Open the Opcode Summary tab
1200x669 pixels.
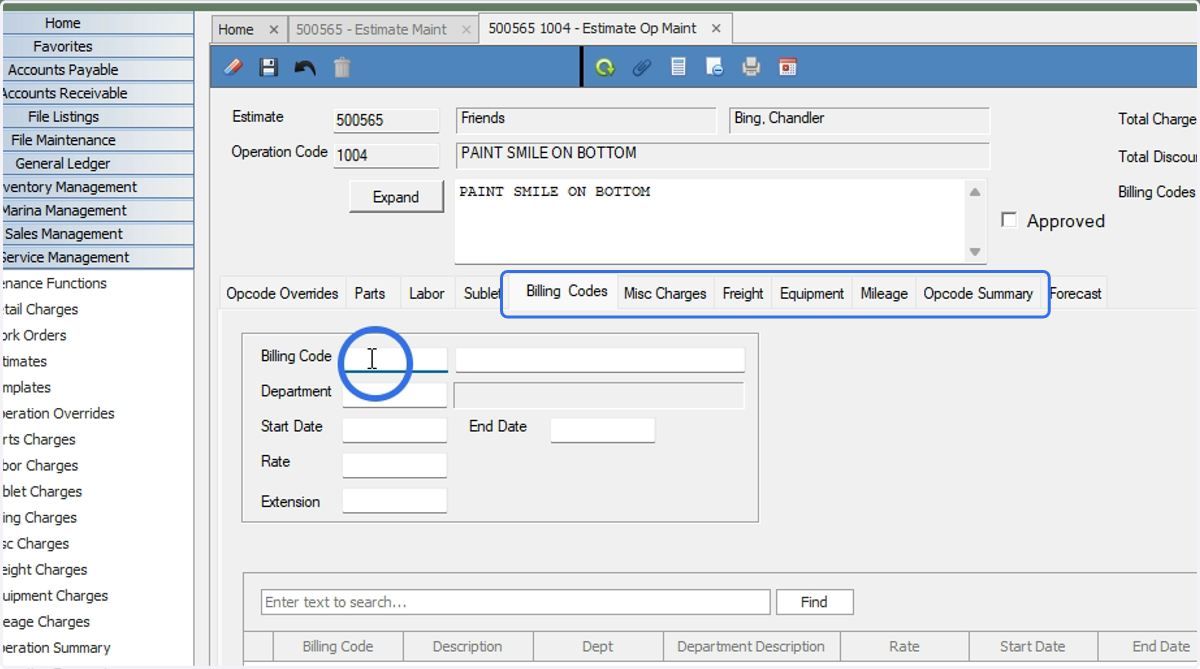(978, 293)
